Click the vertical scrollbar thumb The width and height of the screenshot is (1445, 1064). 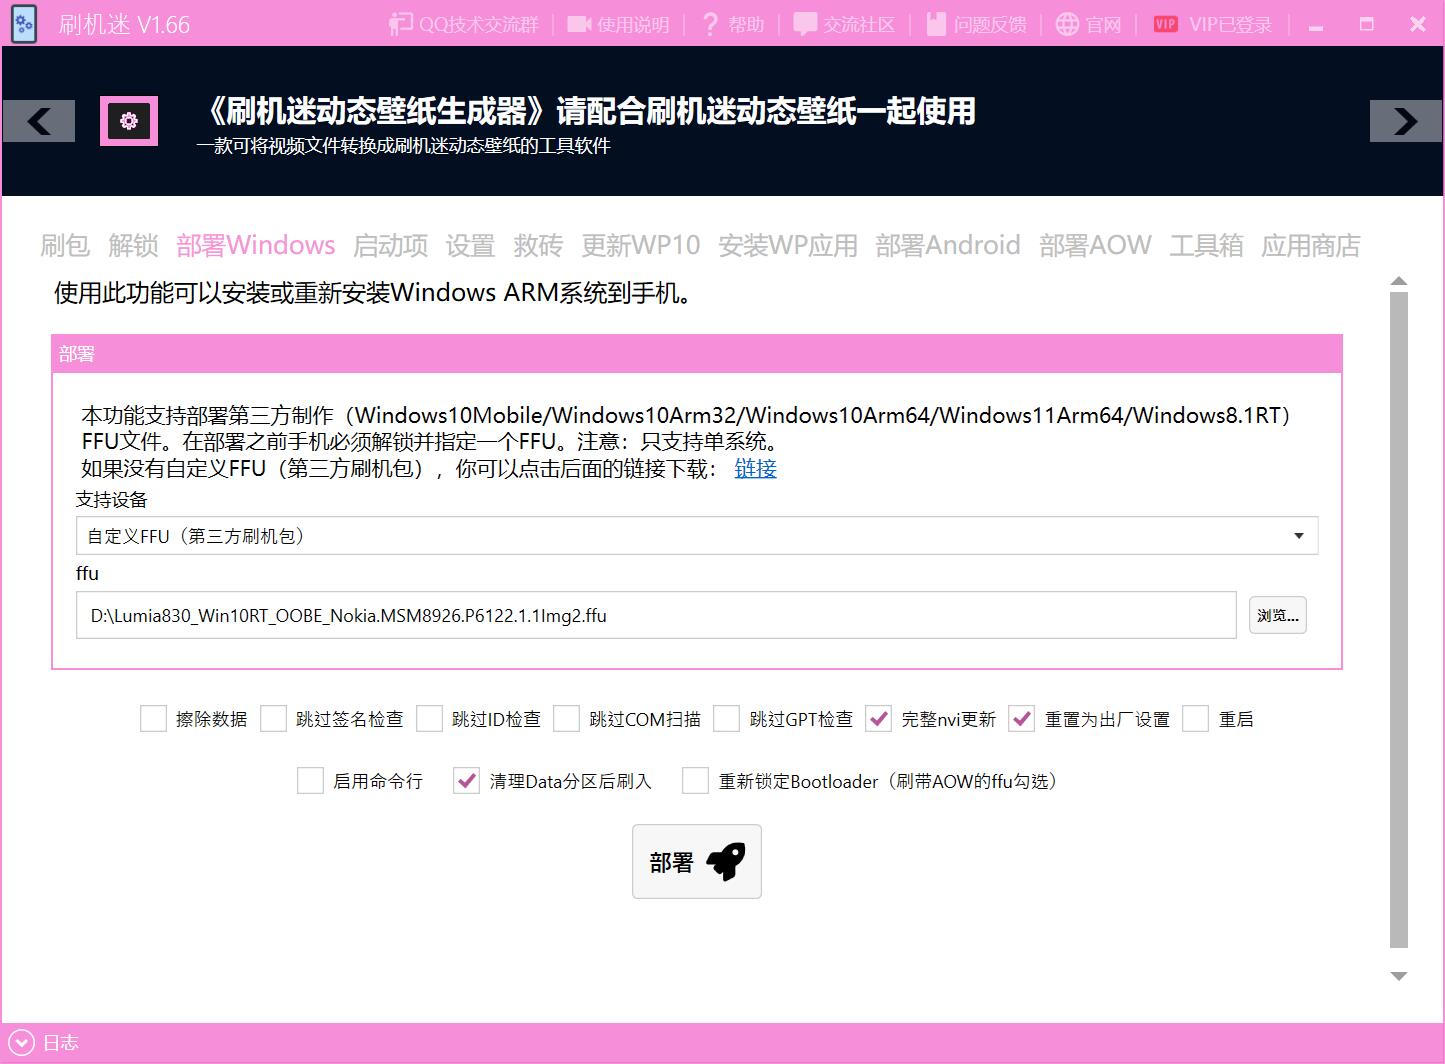click(x=1399, y=619)
